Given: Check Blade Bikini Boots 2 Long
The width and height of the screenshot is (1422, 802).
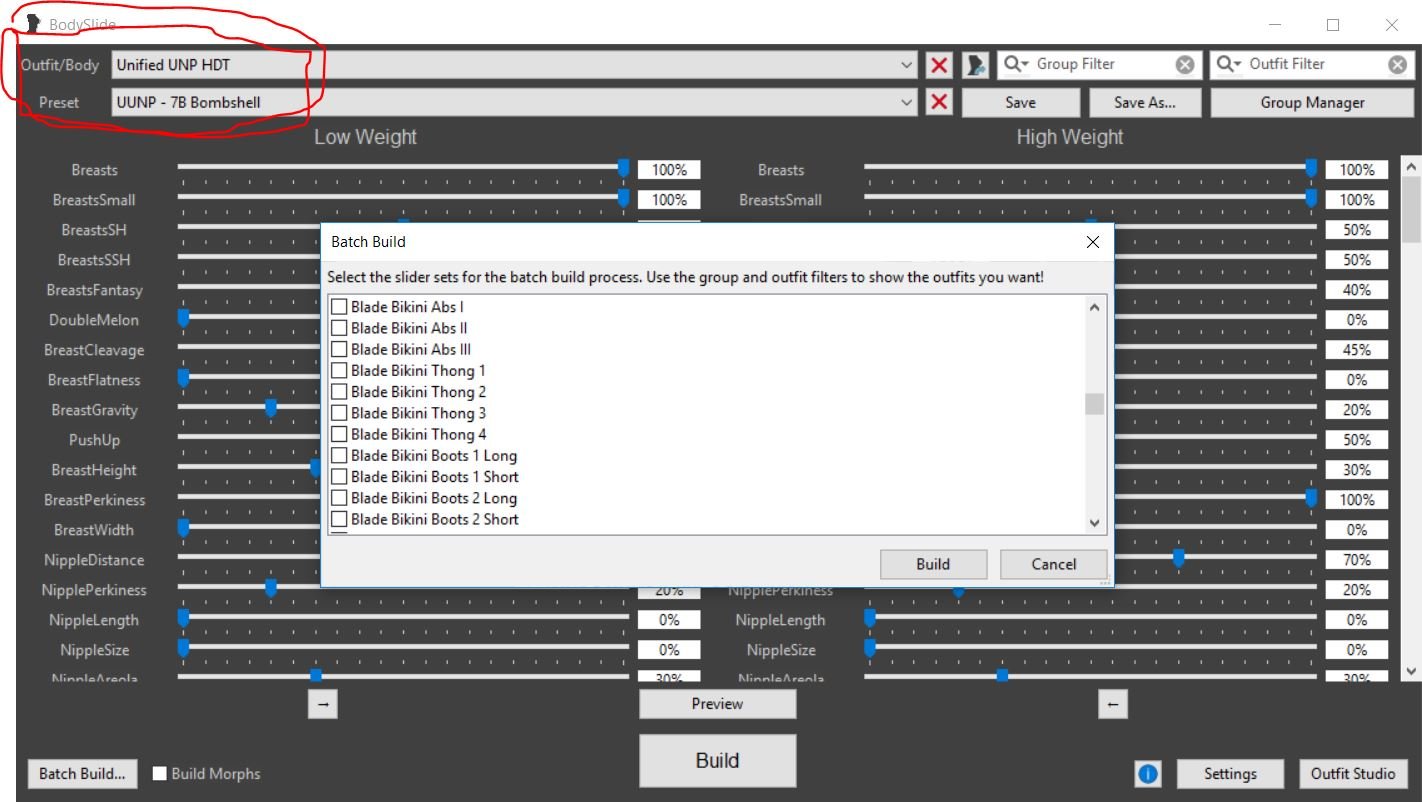Looking at the screenshot, I should [x=339, y=498].
